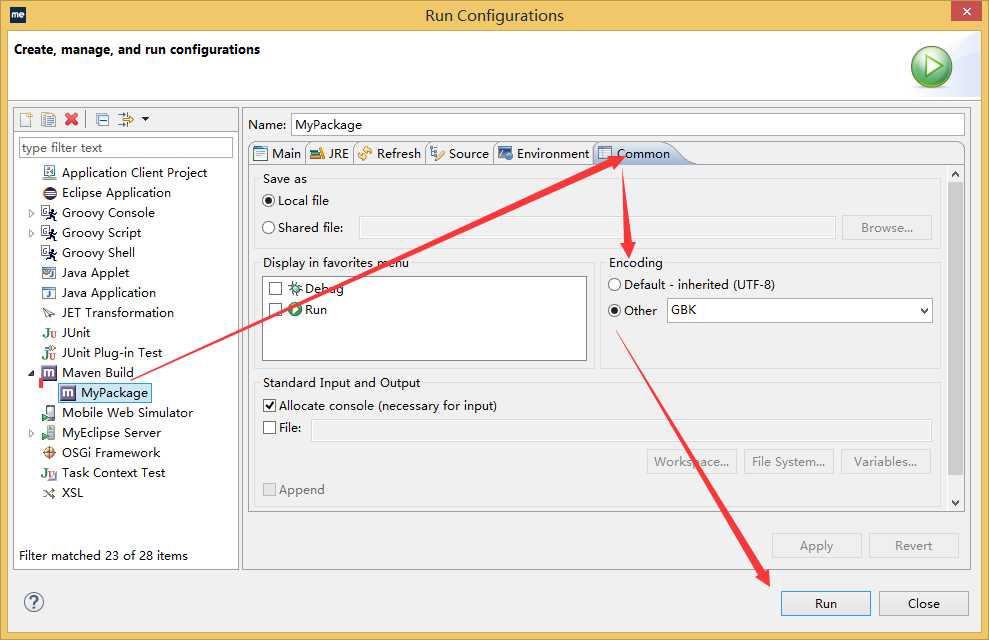Open the help question mark icon
This screenshot has height=640, width=989.
tap(34, 602)
